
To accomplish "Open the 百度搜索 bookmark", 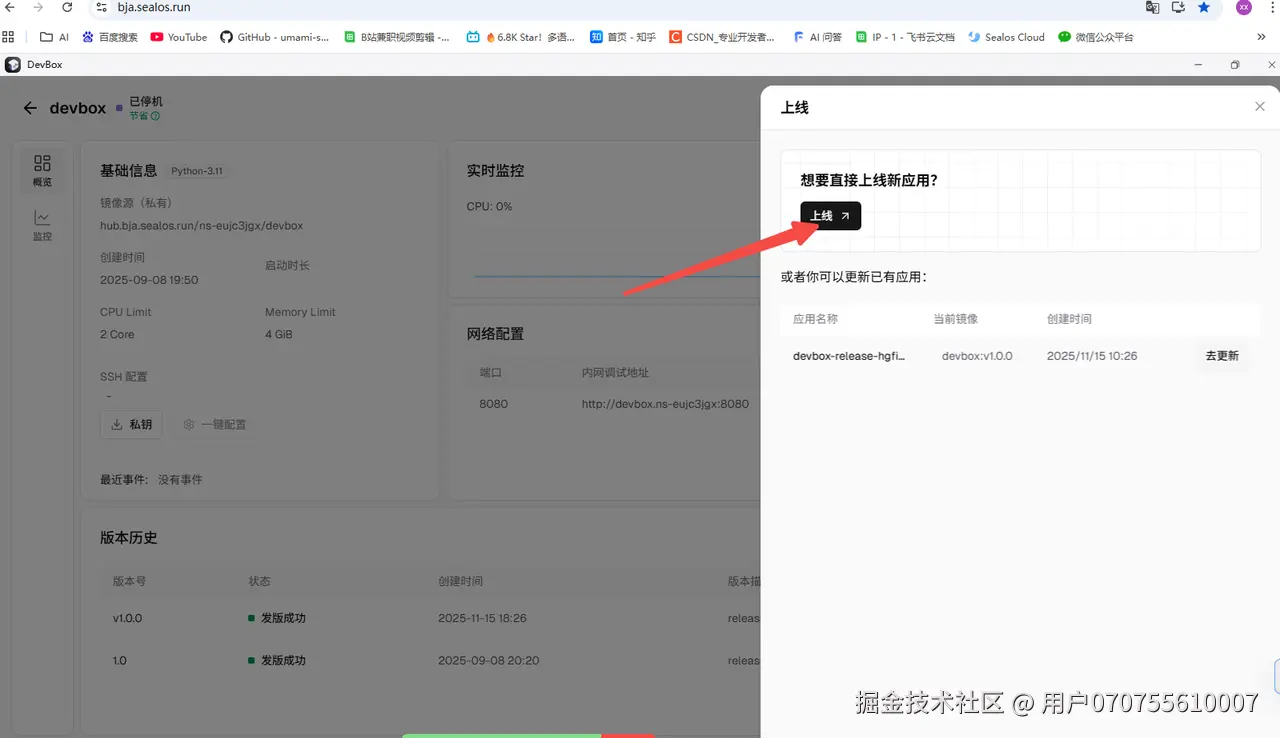I will (110, 37).
